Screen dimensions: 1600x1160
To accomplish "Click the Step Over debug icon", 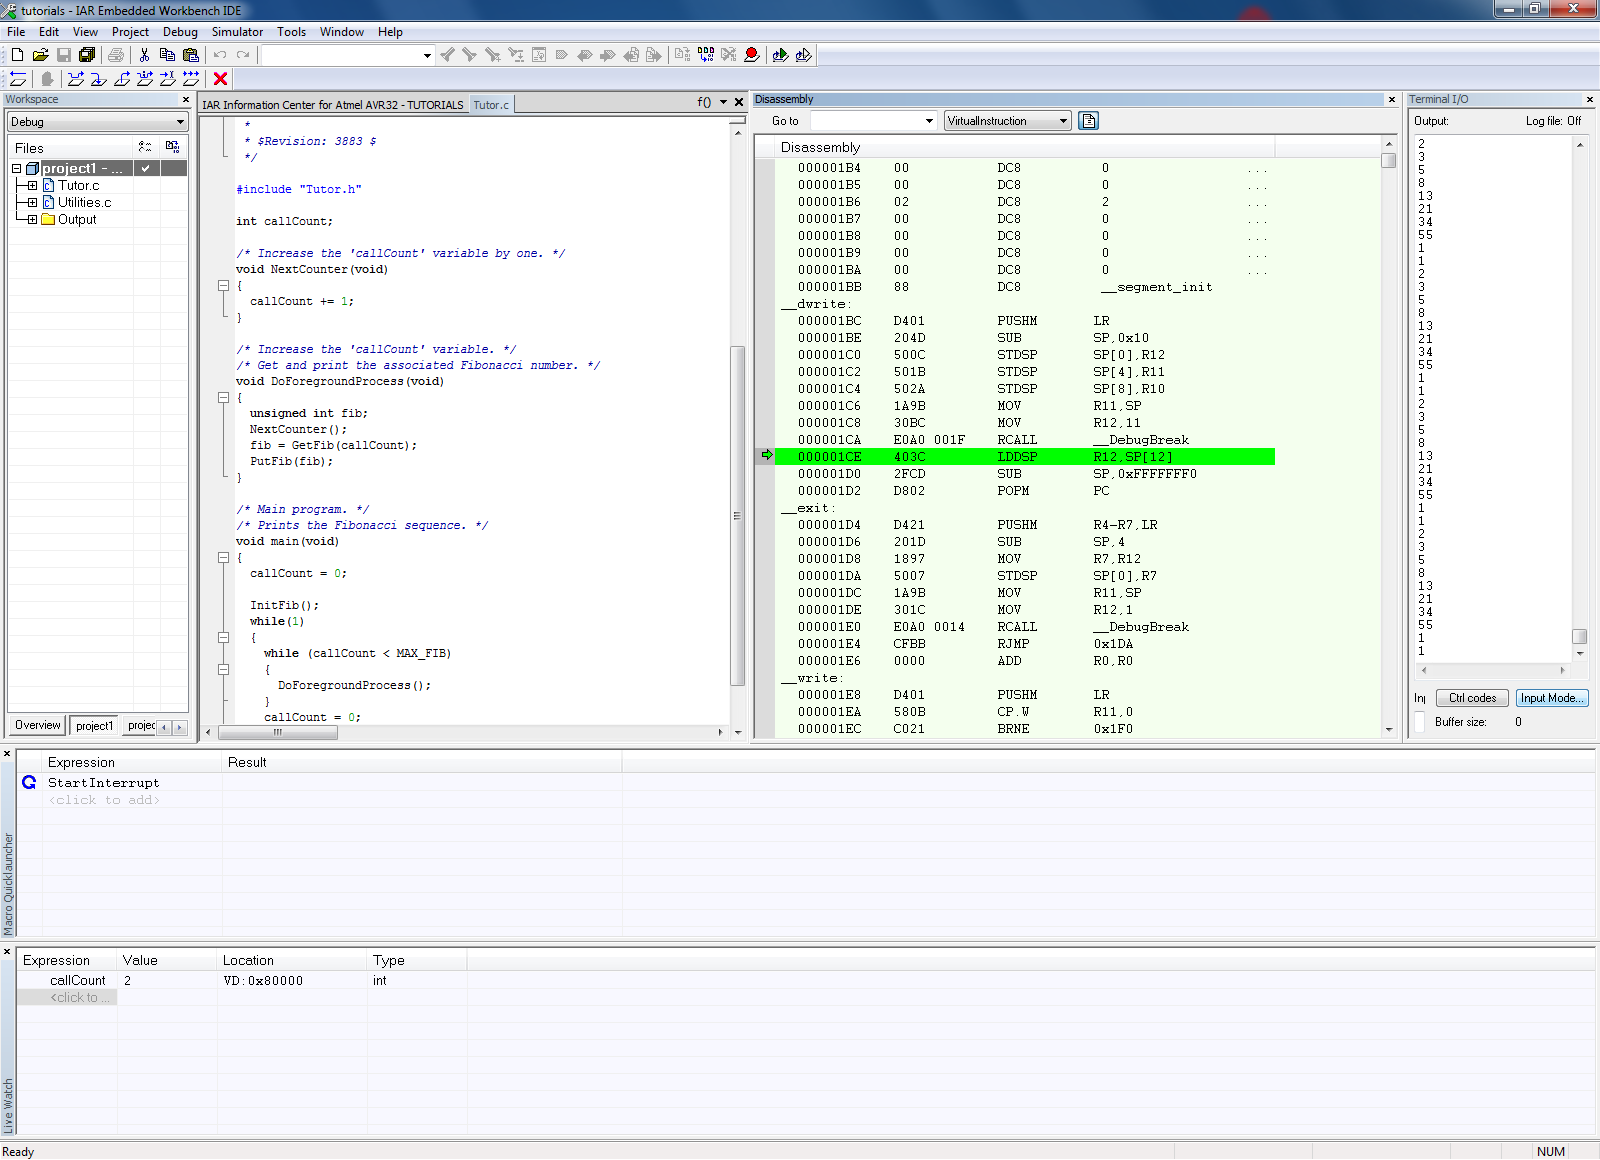I will (x=76, y=79).
